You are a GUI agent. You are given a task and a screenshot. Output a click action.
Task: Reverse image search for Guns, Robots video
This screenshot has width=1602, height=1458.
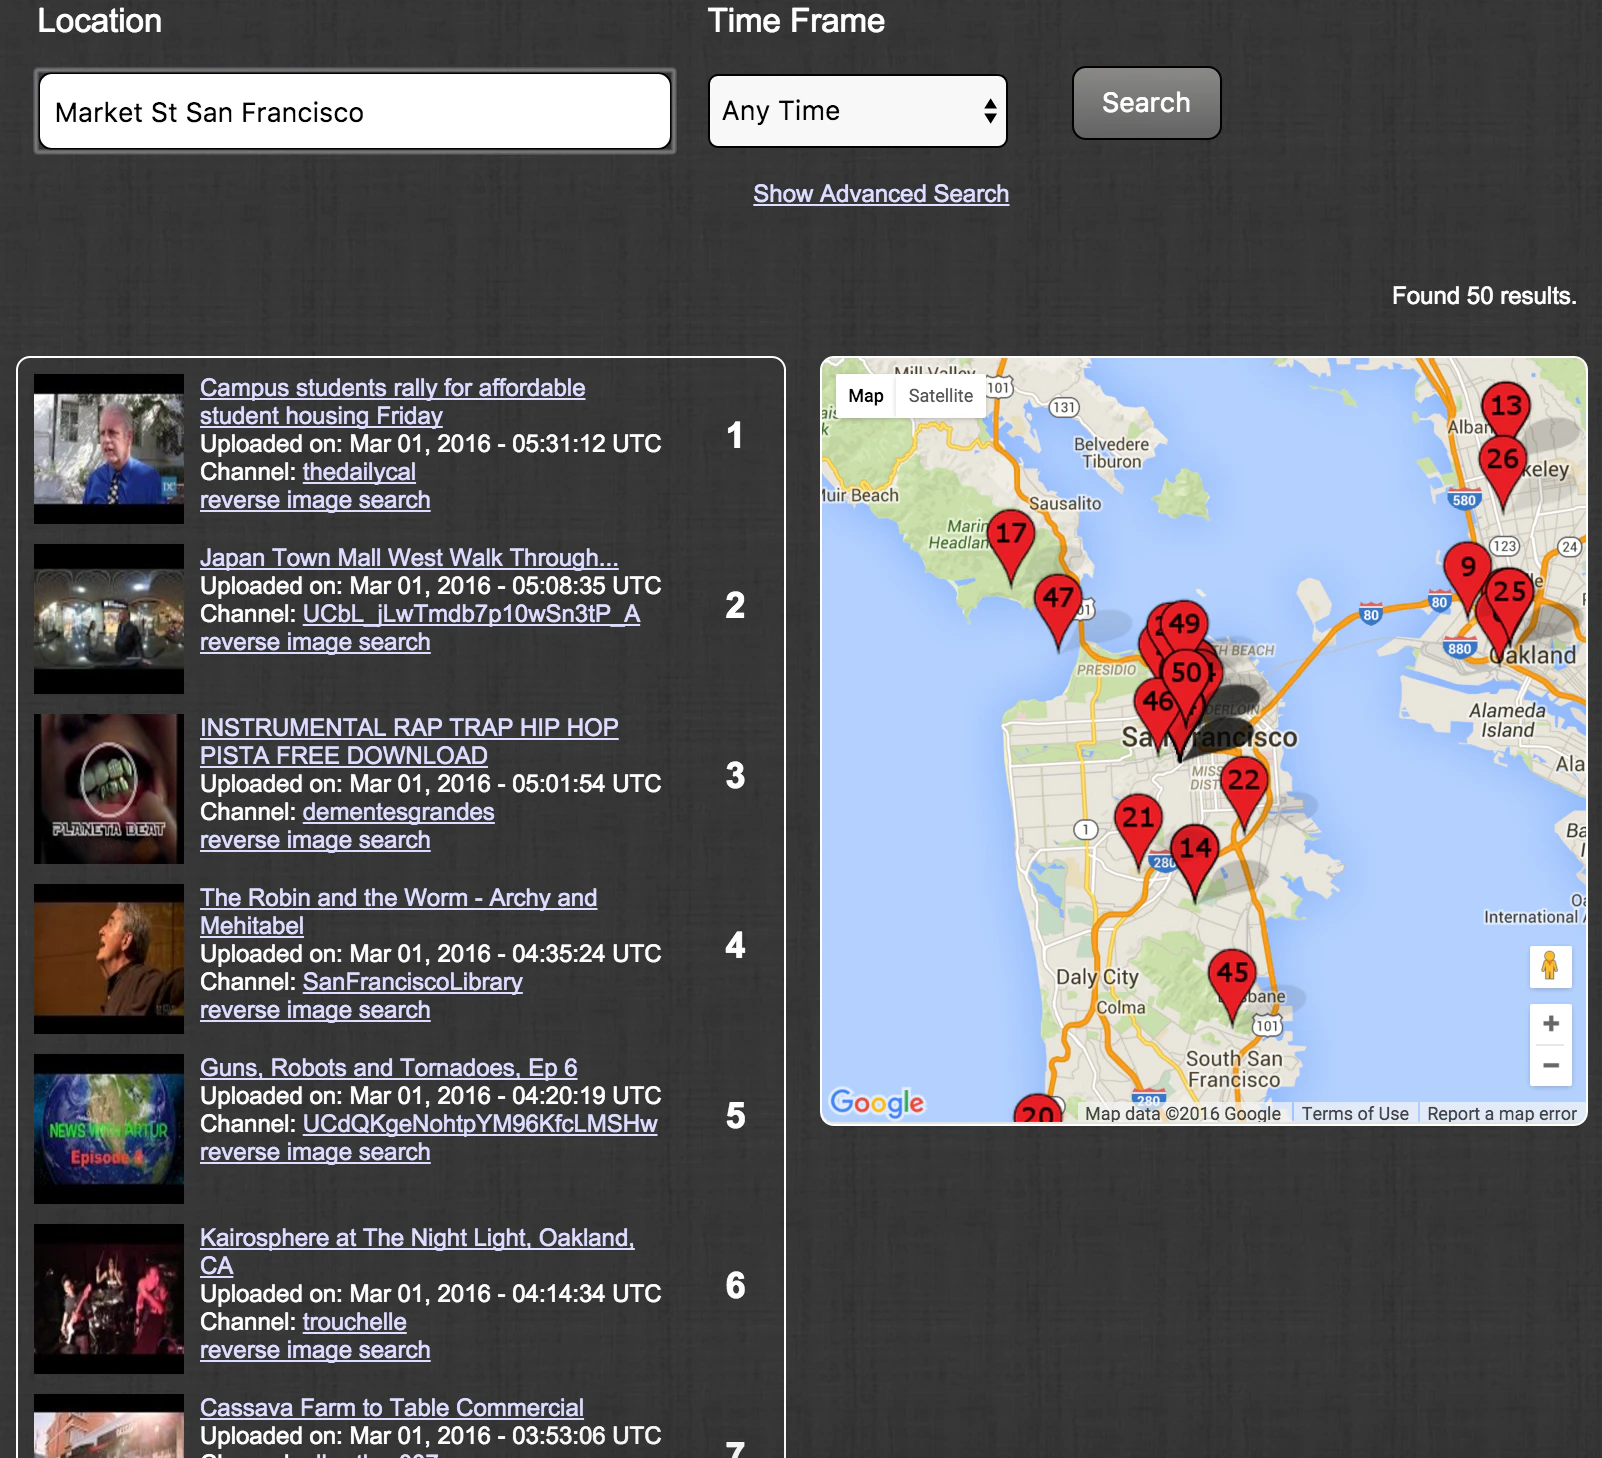pos(315,1152)
